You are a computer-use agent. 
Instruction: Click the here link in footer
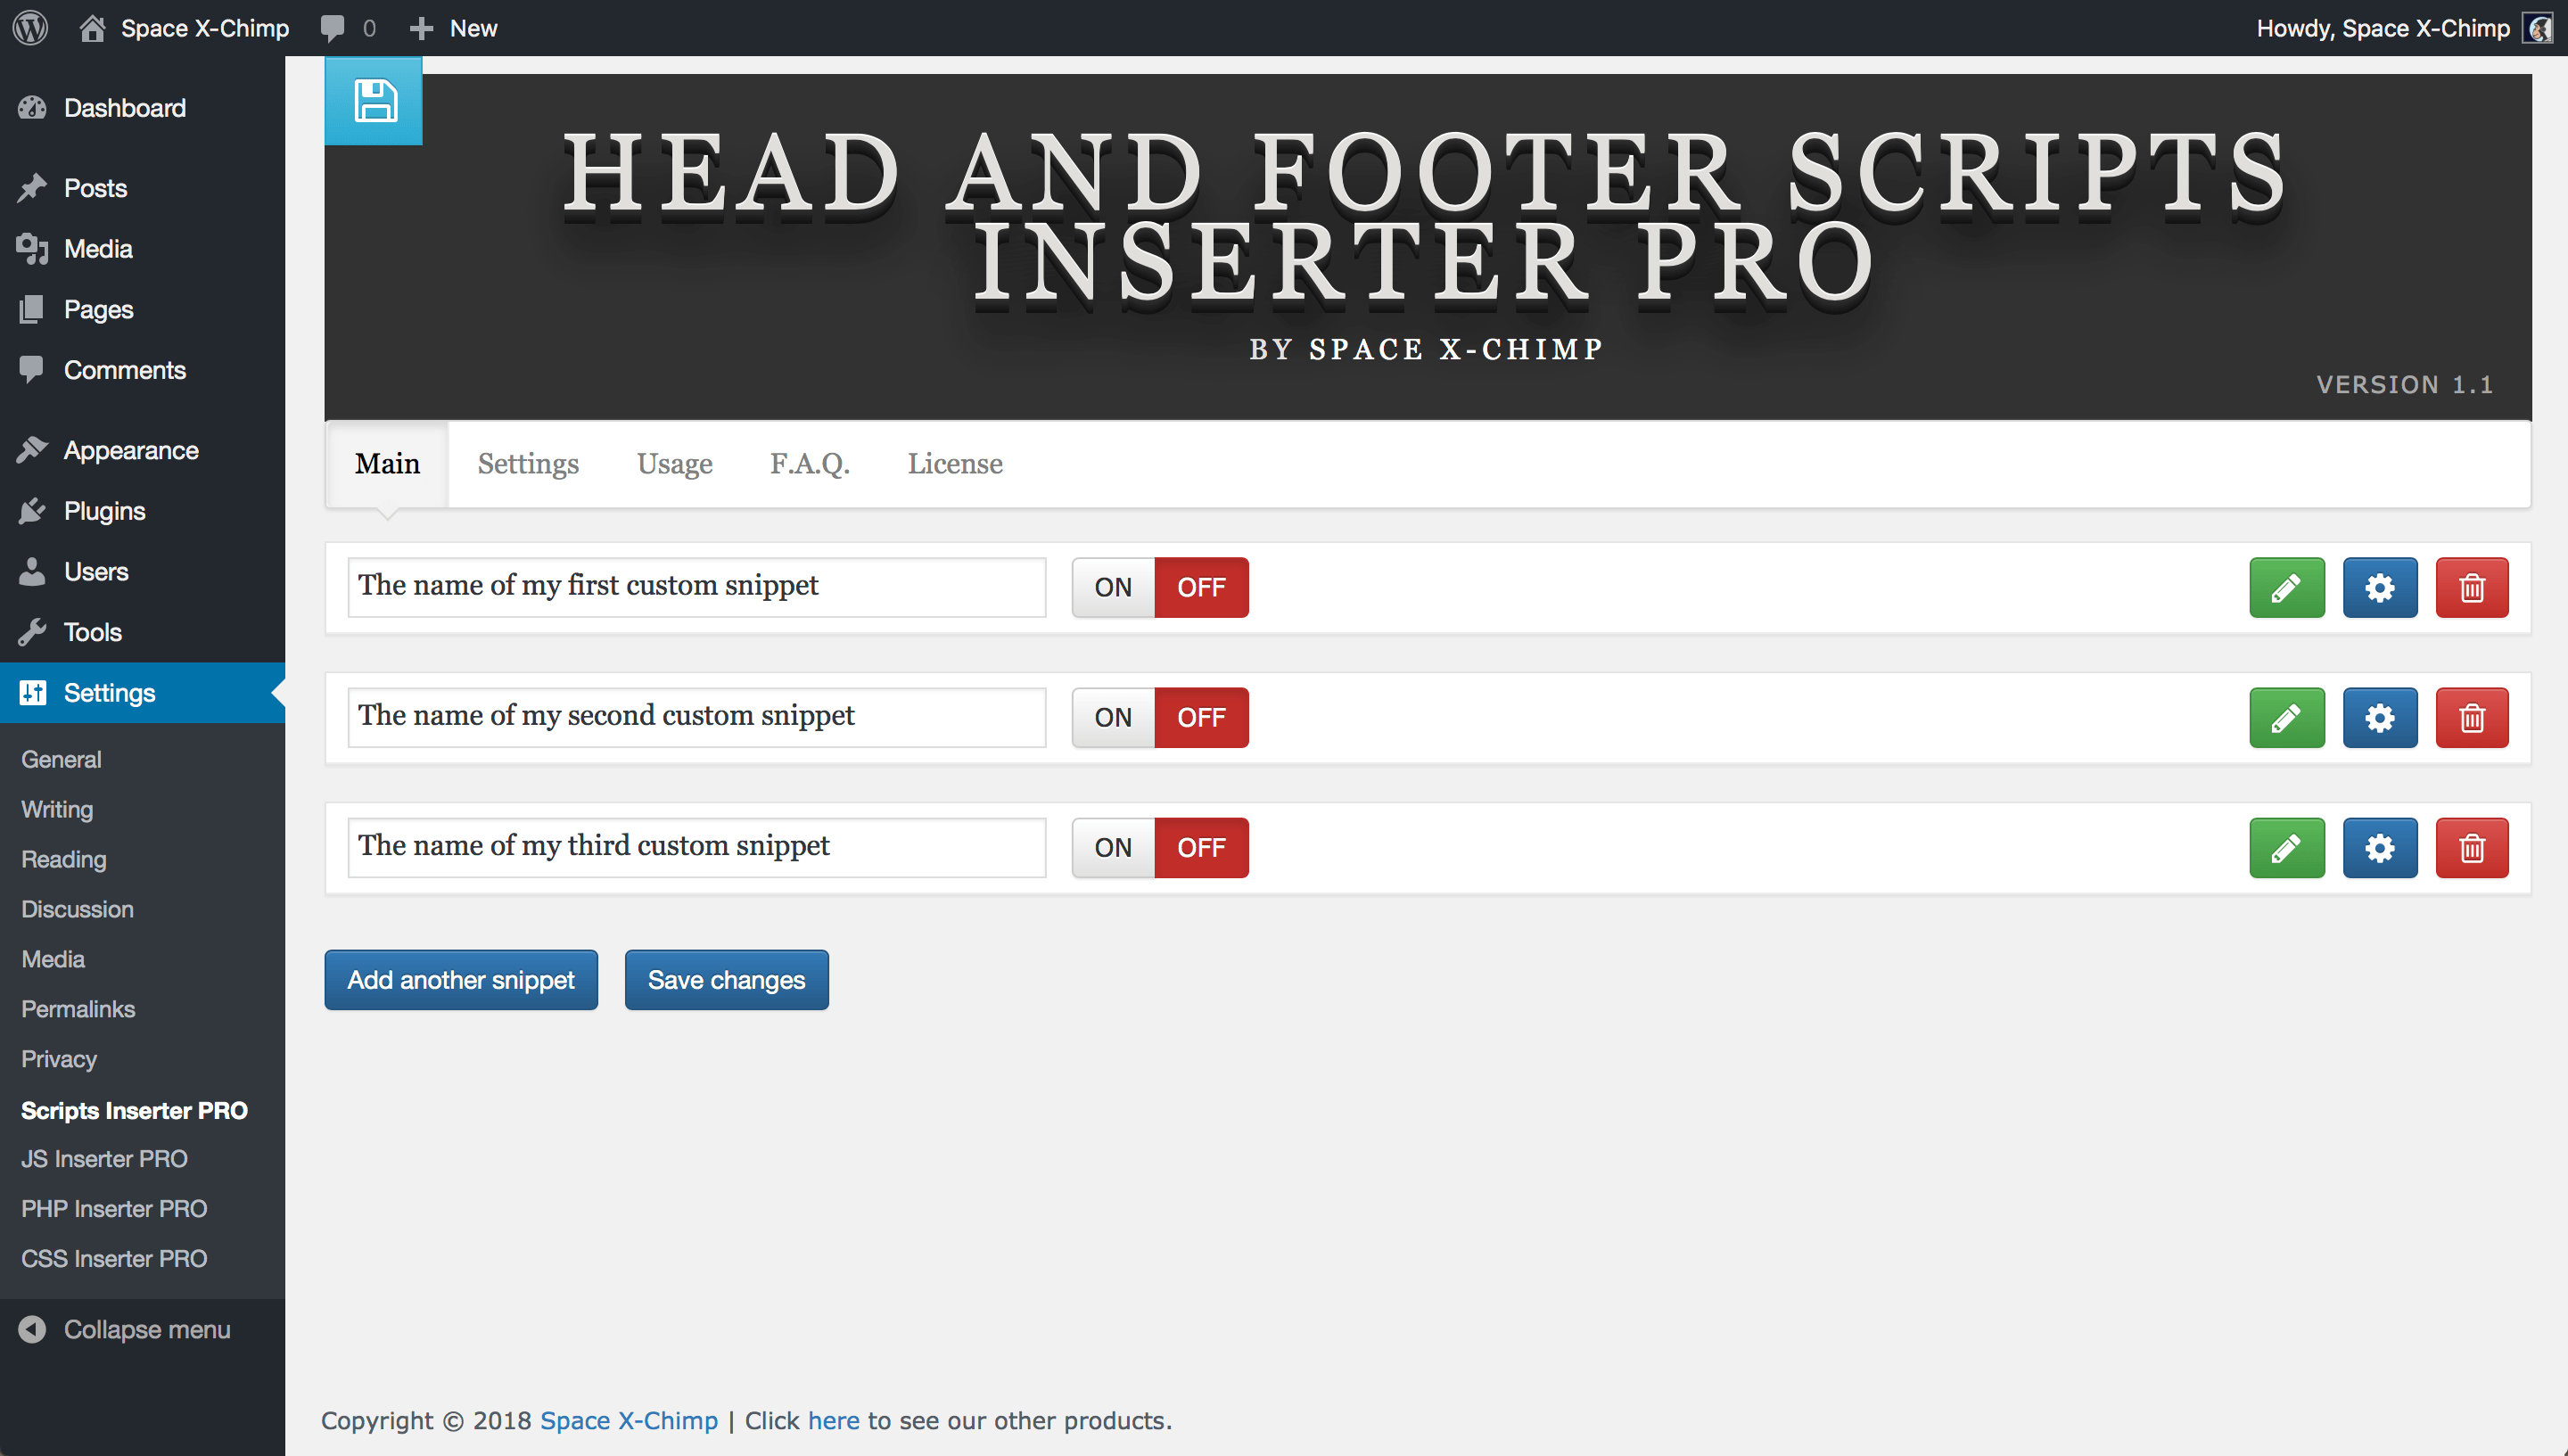(x=833, y=1419)
